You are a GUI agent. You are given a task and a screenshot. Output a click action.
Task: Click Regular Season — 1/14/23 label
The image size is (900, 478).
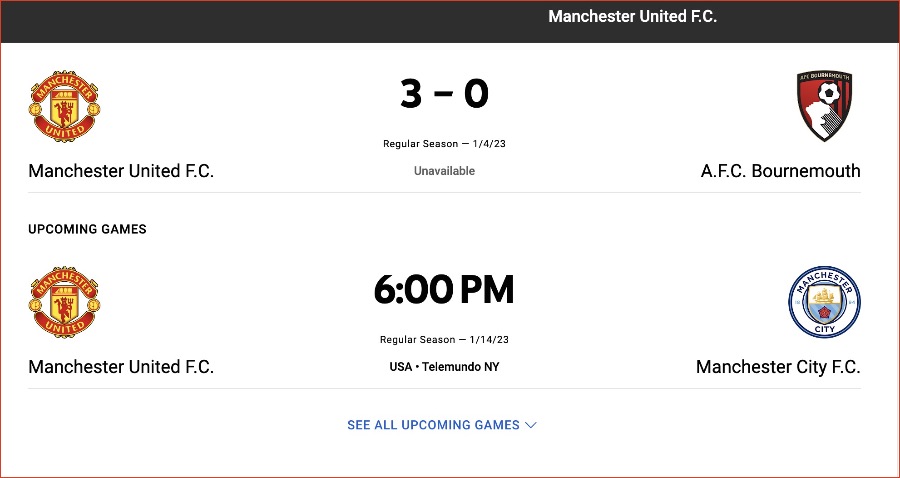pyautogui.click(x=444, y=340)
